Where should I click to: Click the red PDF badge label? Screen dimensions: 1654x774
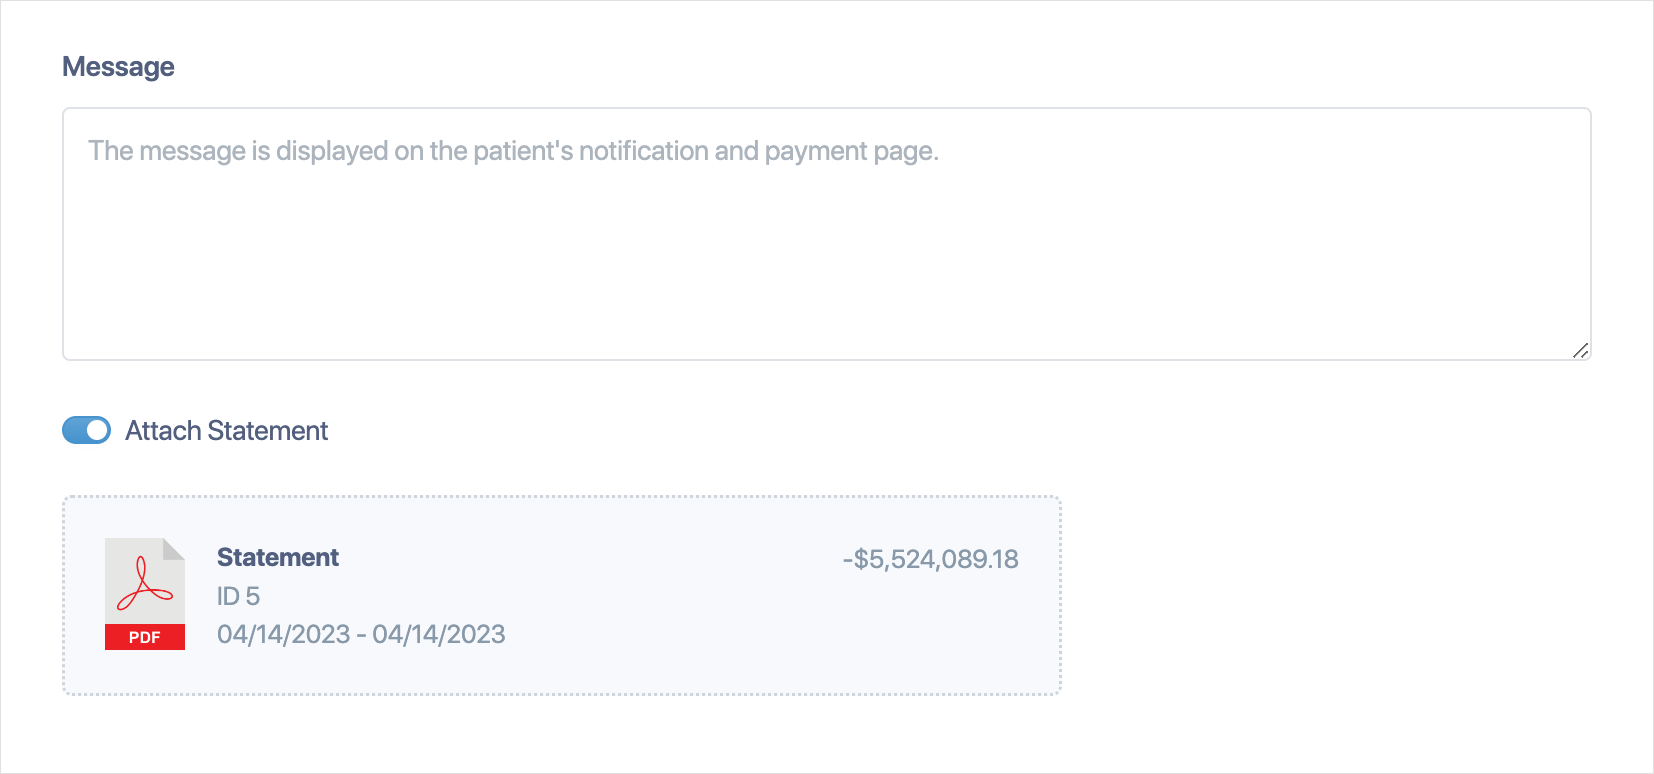[145, 637]
